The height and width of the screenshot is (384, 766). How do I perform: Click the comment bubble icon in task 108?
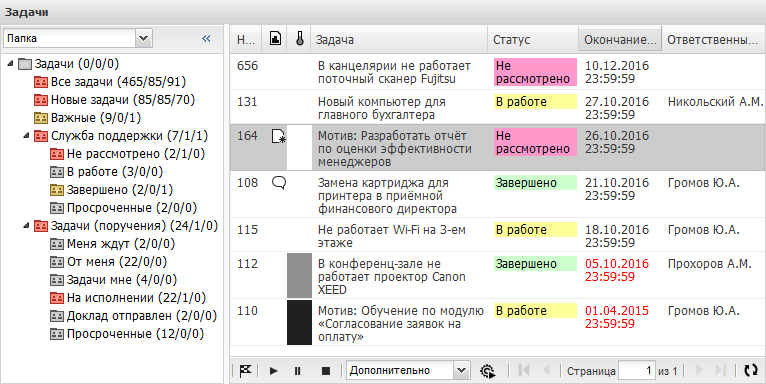click(278, 183)
